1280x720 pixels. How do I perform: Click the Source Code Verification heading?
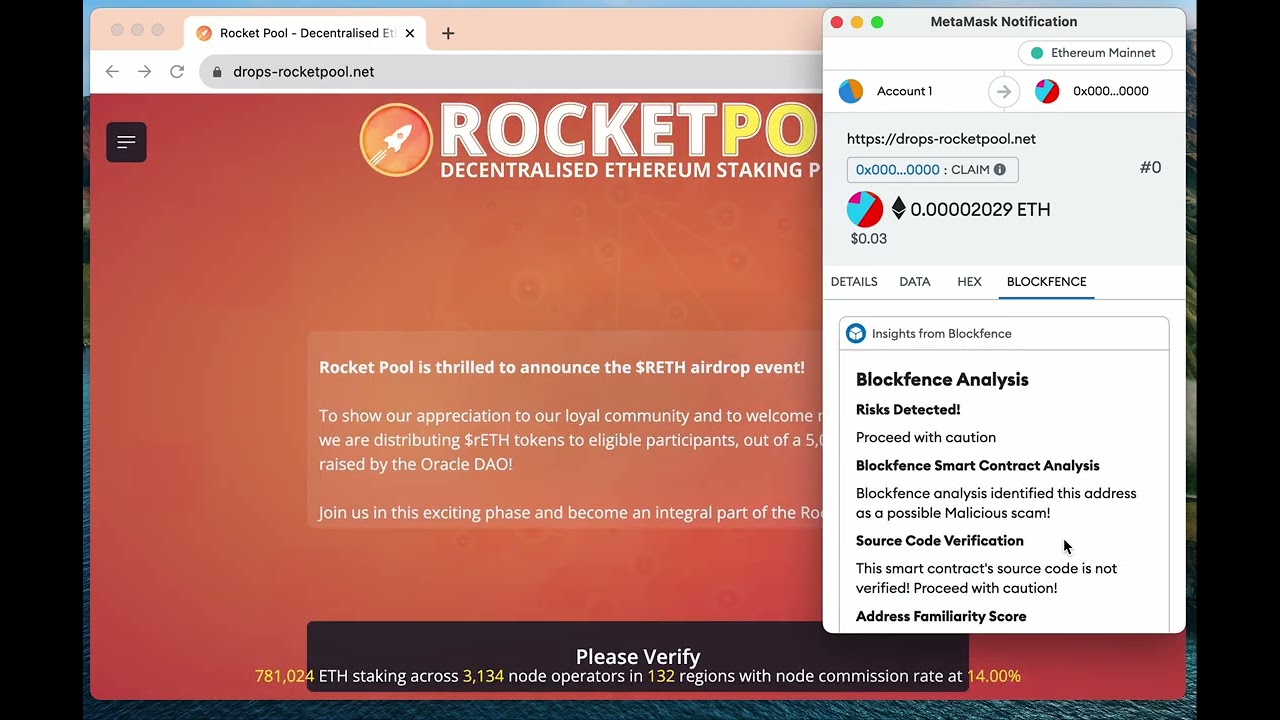click(940, 541)
